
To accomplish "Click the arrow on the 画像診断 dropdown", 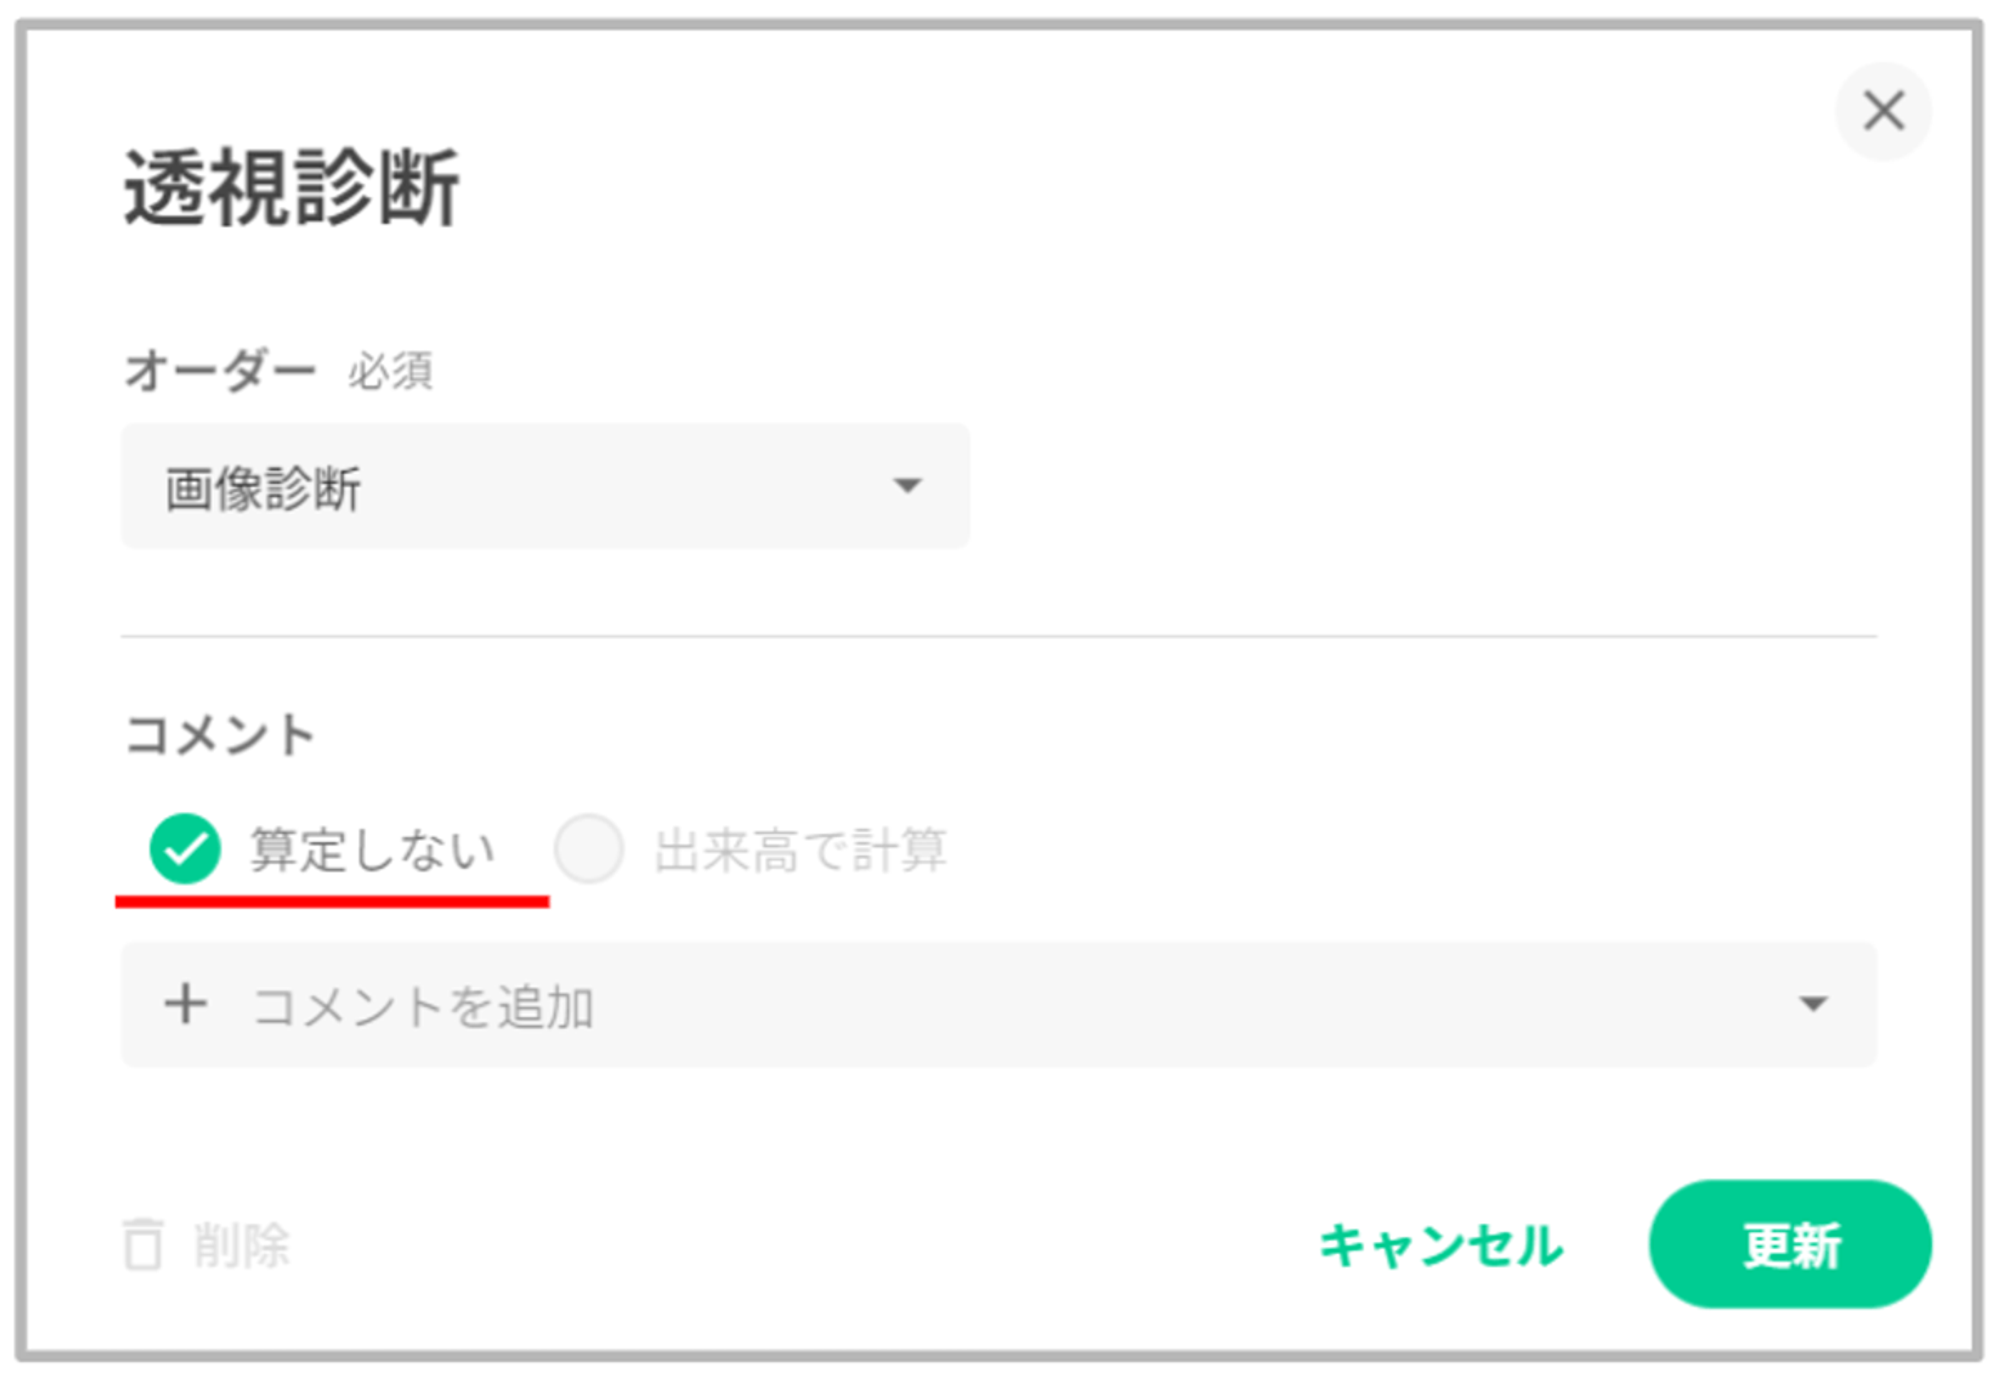I will point(907,487).
